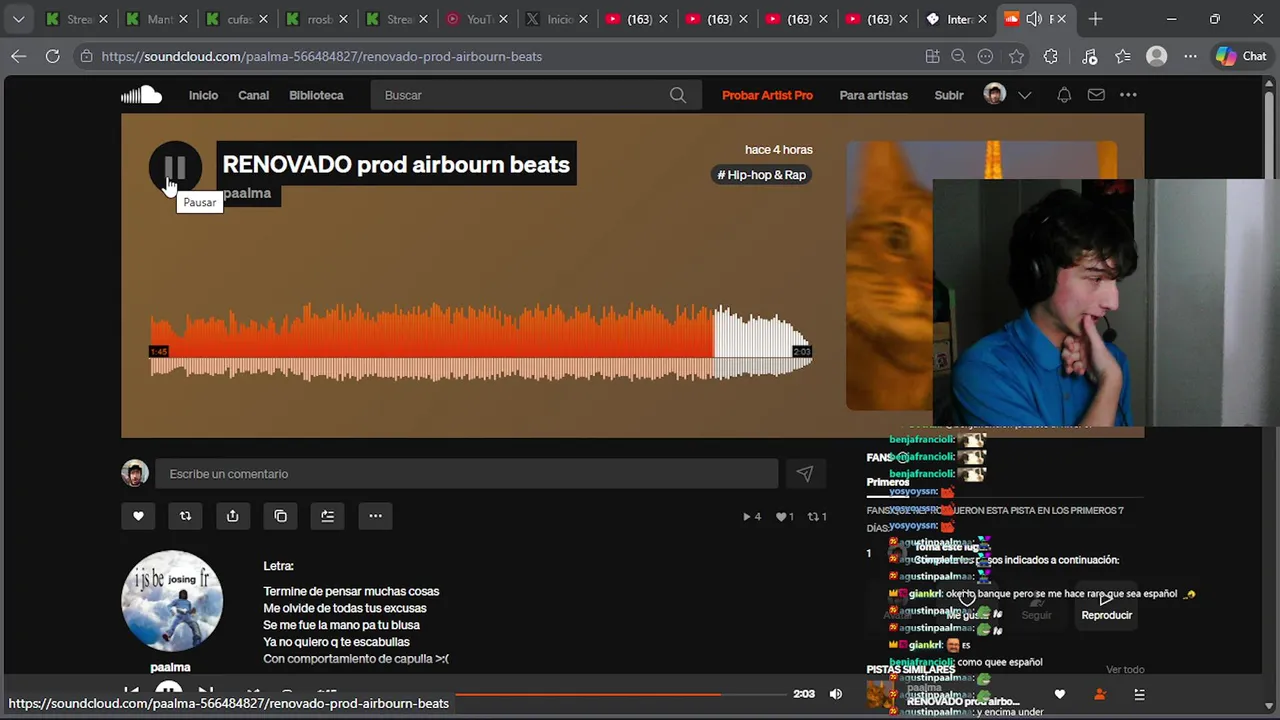View site information lock icon
Viewport: 1280px width, 720px height.
pyautogui.click(x=87, y=56)
